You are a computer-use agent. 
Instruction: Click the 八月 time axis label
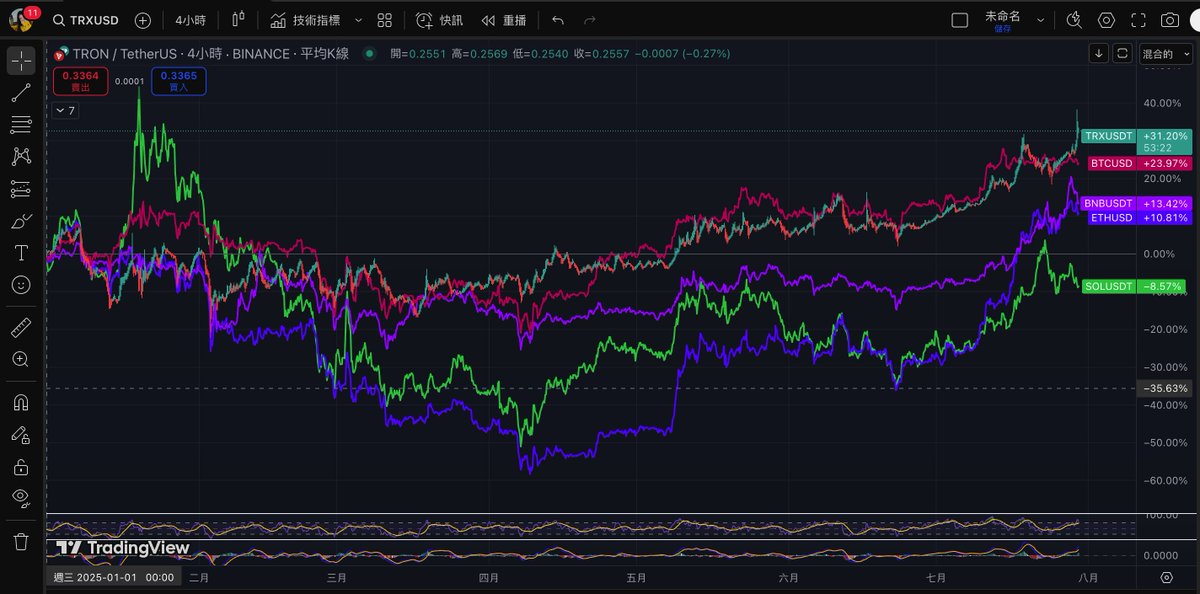(1088, 578)
